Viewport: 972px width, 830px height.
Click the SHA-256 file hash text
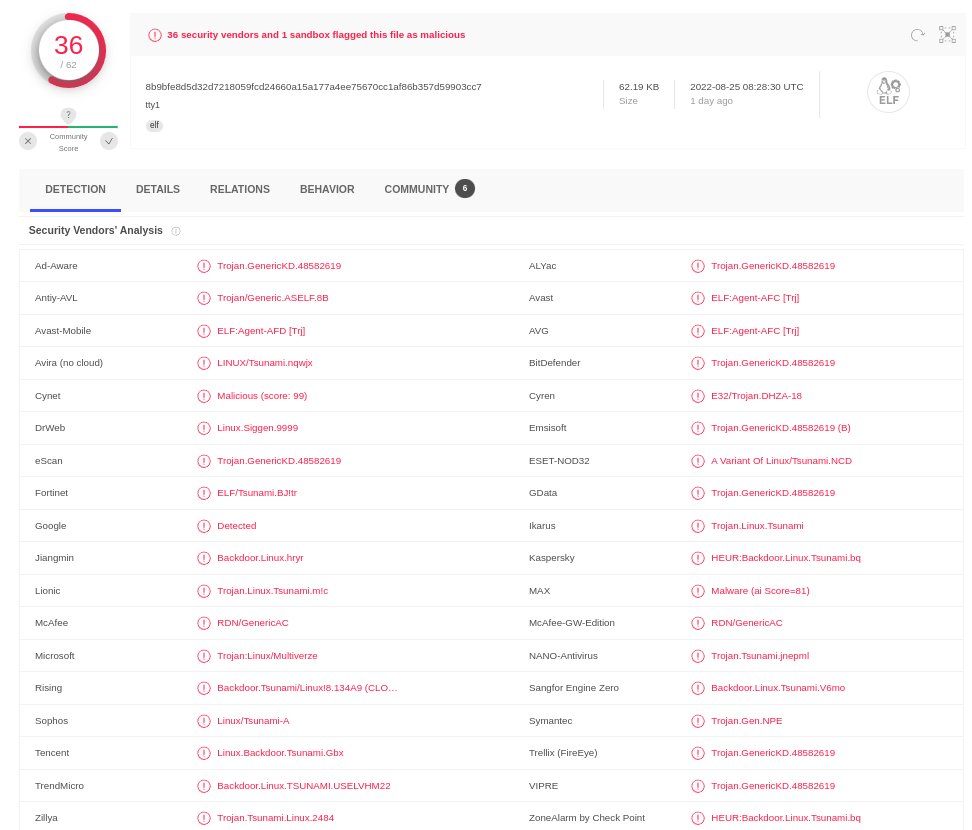(314, 87)
